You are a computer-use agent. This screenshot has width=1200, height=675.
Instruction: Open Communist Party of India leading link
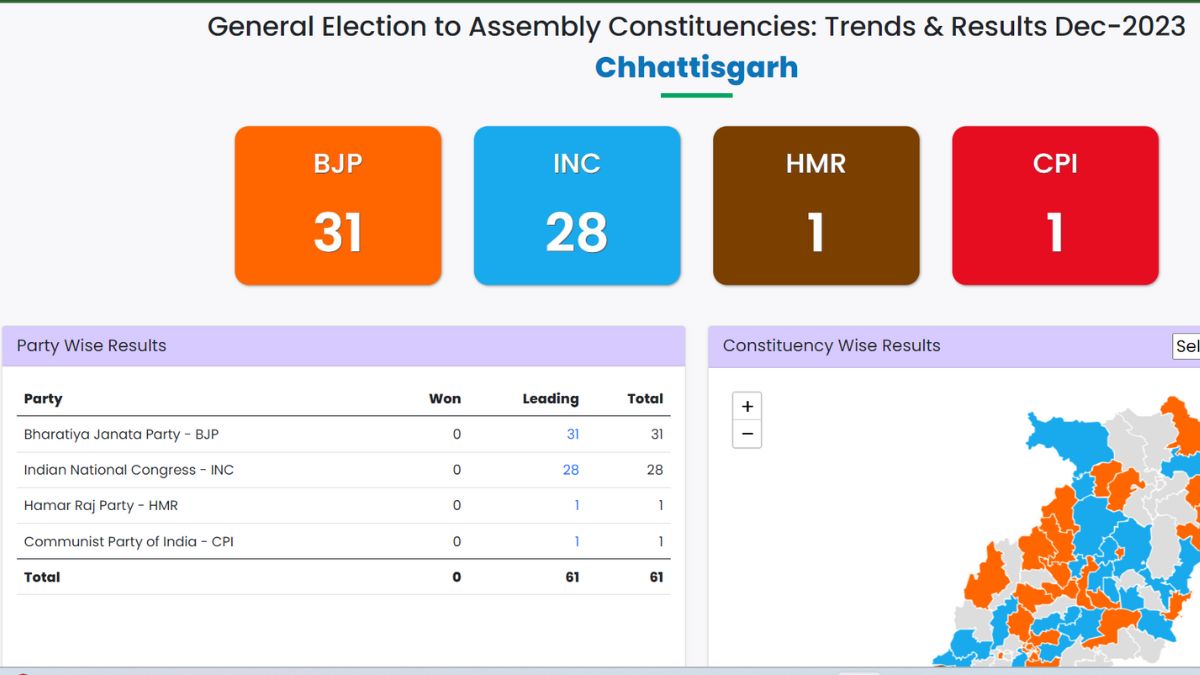coord(576,542)
